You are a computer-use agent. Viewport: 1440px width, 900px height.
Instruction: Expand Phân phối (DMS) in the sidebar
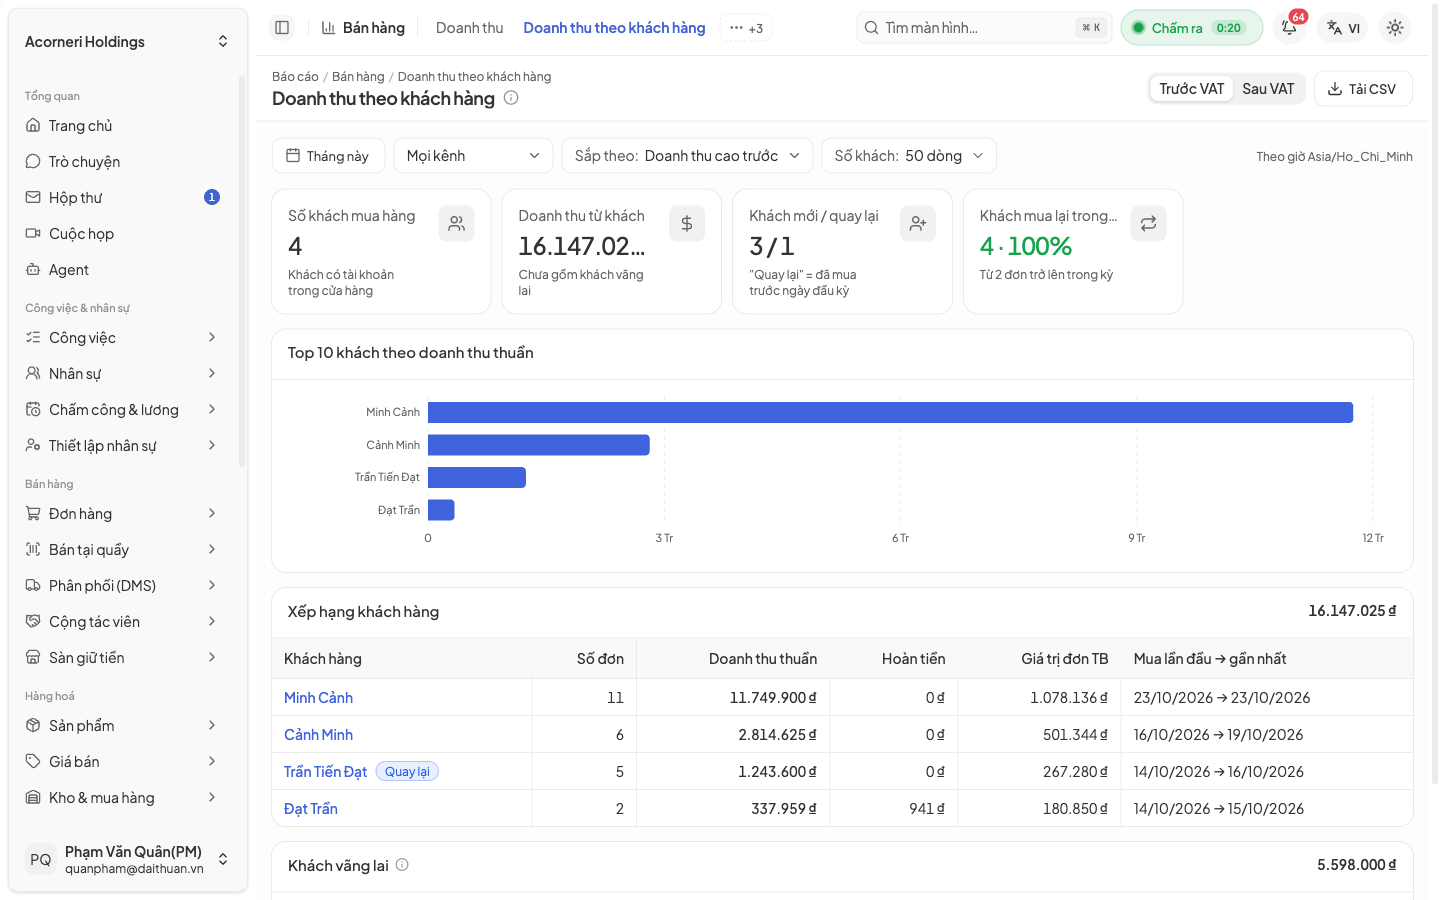123,586
